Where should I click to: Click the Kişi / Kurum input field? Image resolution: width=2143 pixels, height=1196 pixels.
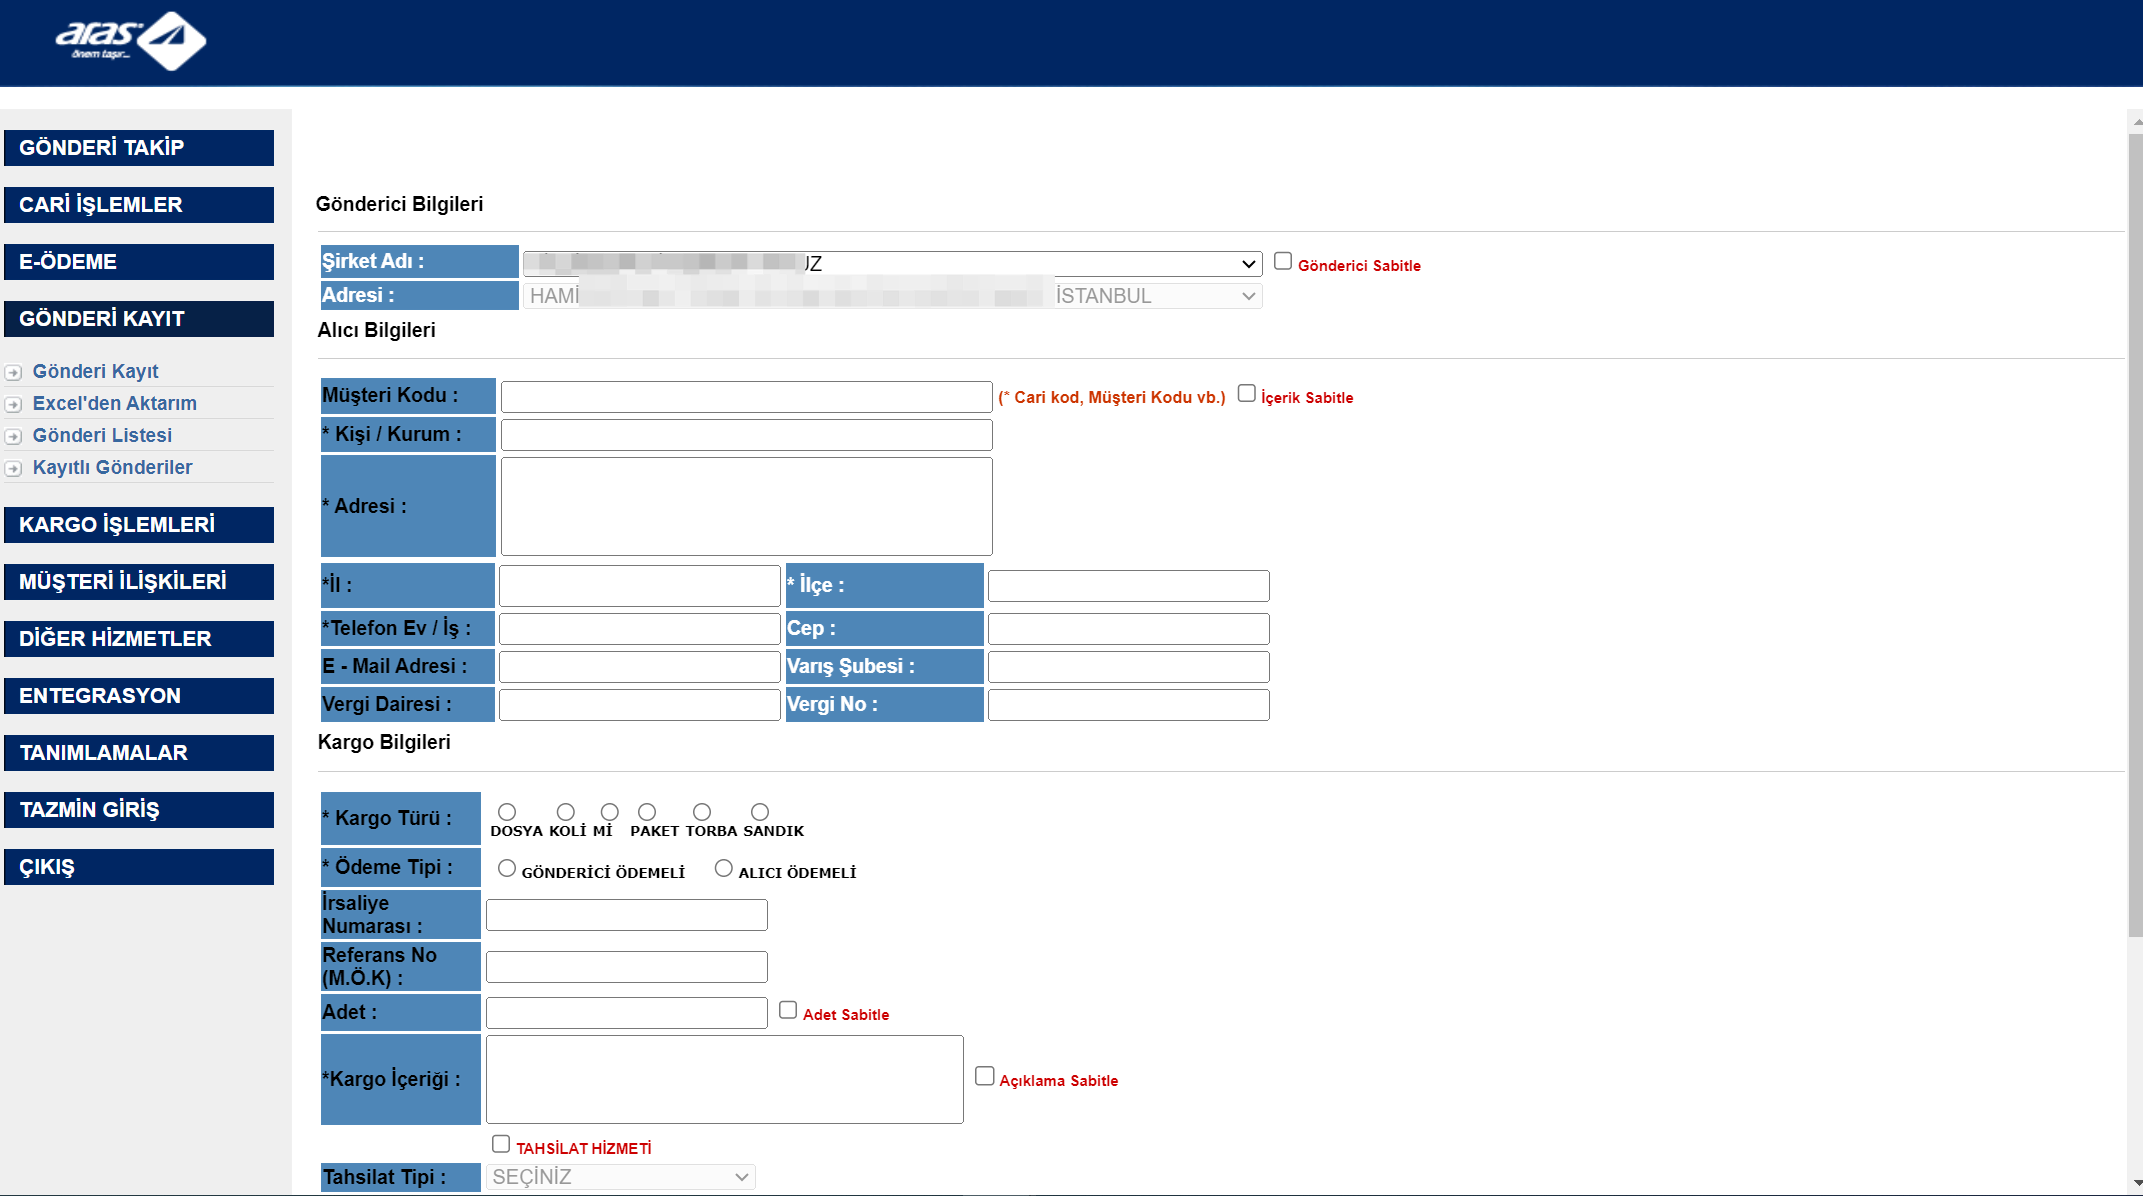[746, 435]
